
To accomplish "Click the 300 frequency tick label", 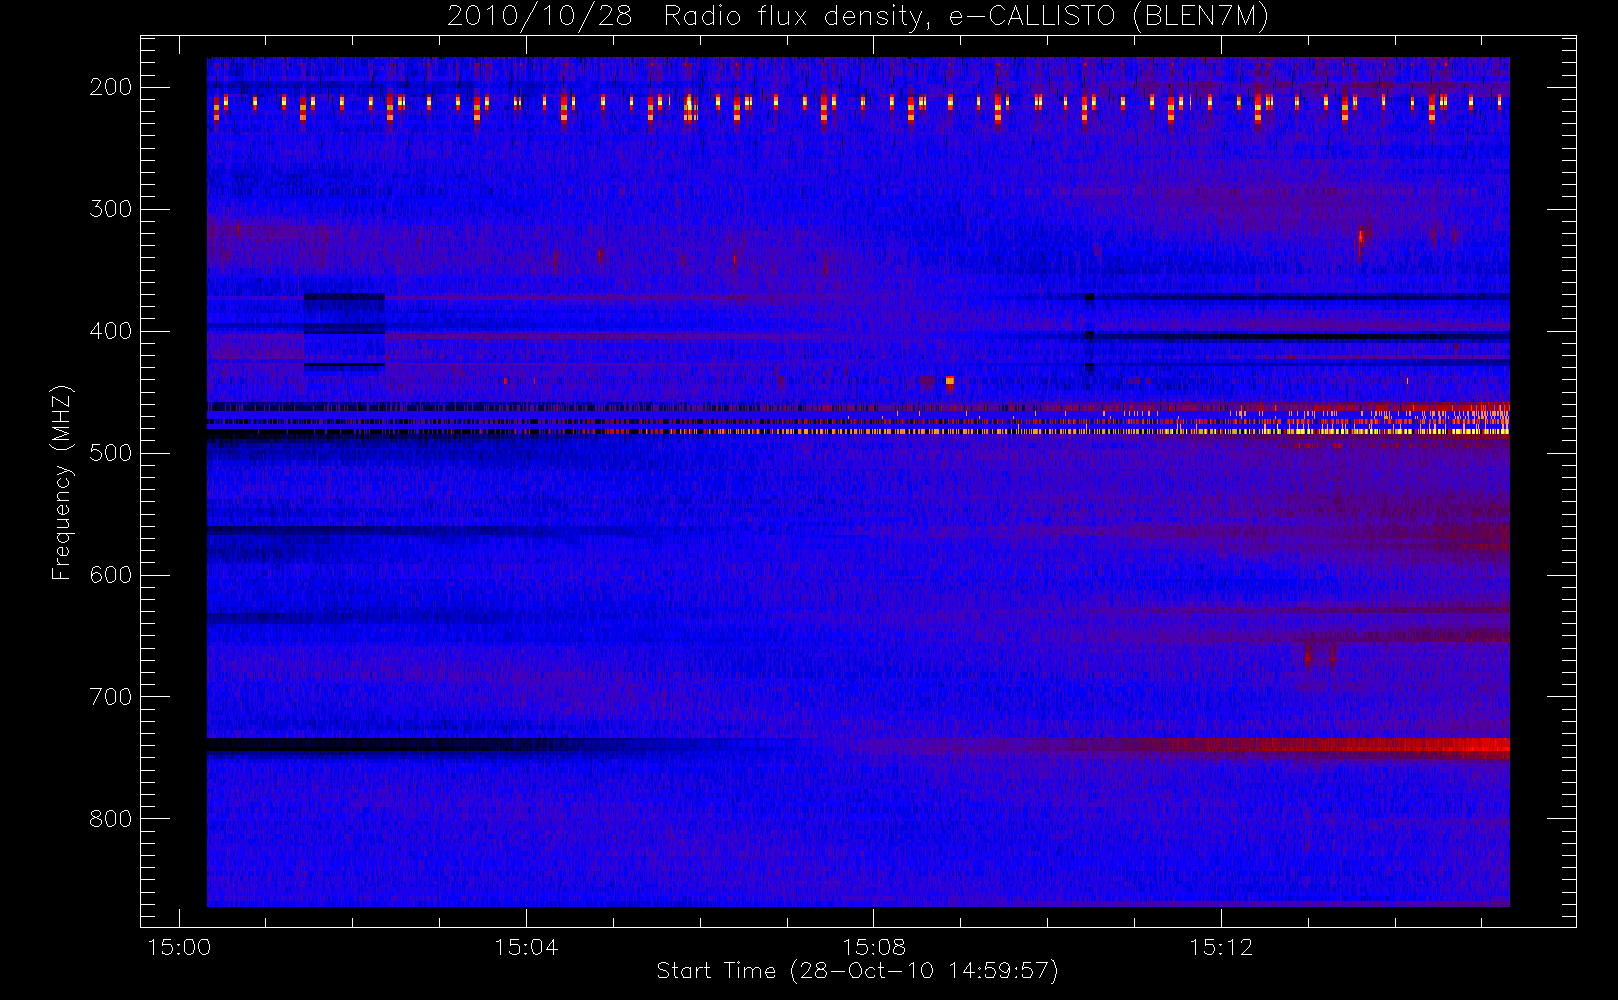I will tap(111, 209).
